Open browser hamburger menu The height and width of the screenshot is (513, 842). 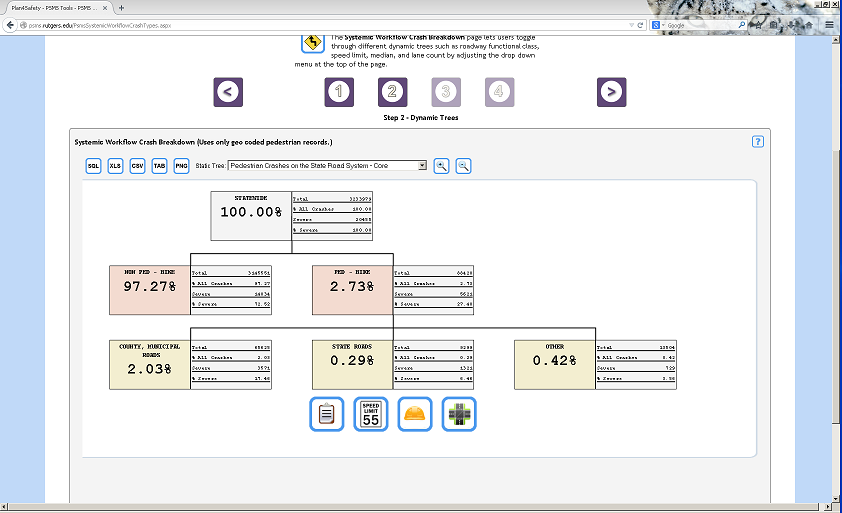(x=830, y=25)
